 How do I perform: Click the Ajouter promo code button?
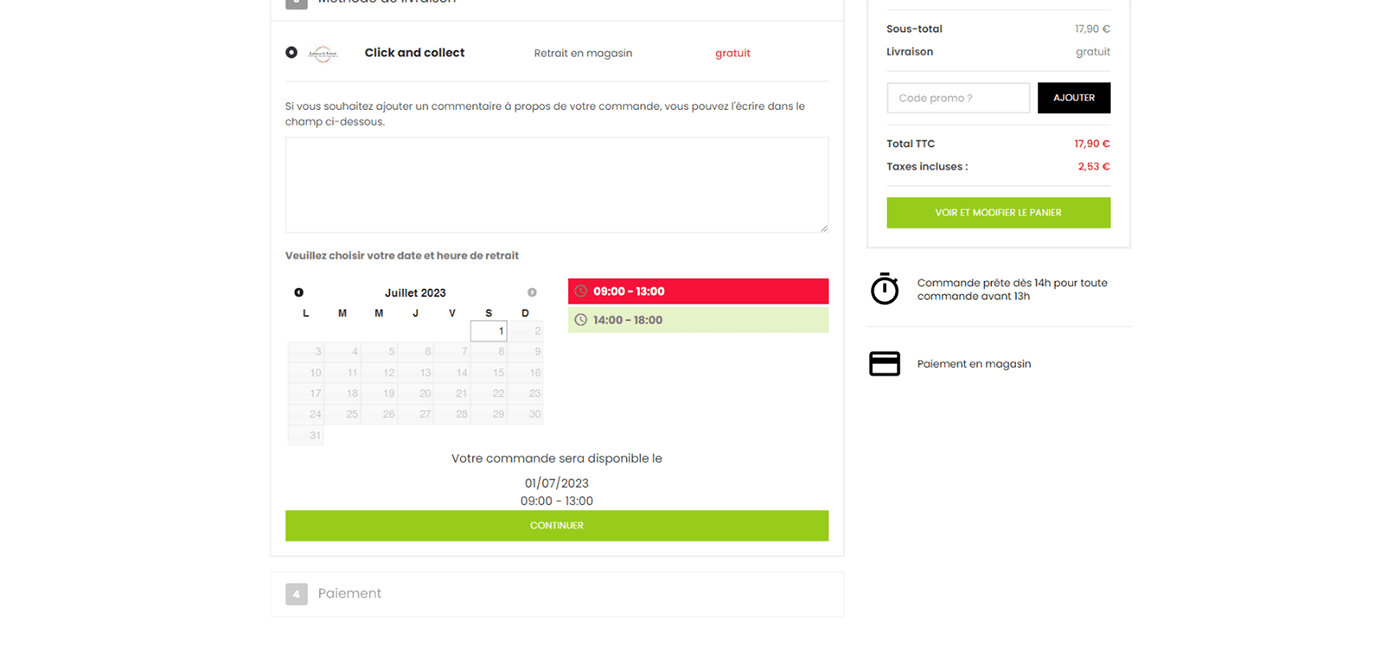pos(1074,98)
